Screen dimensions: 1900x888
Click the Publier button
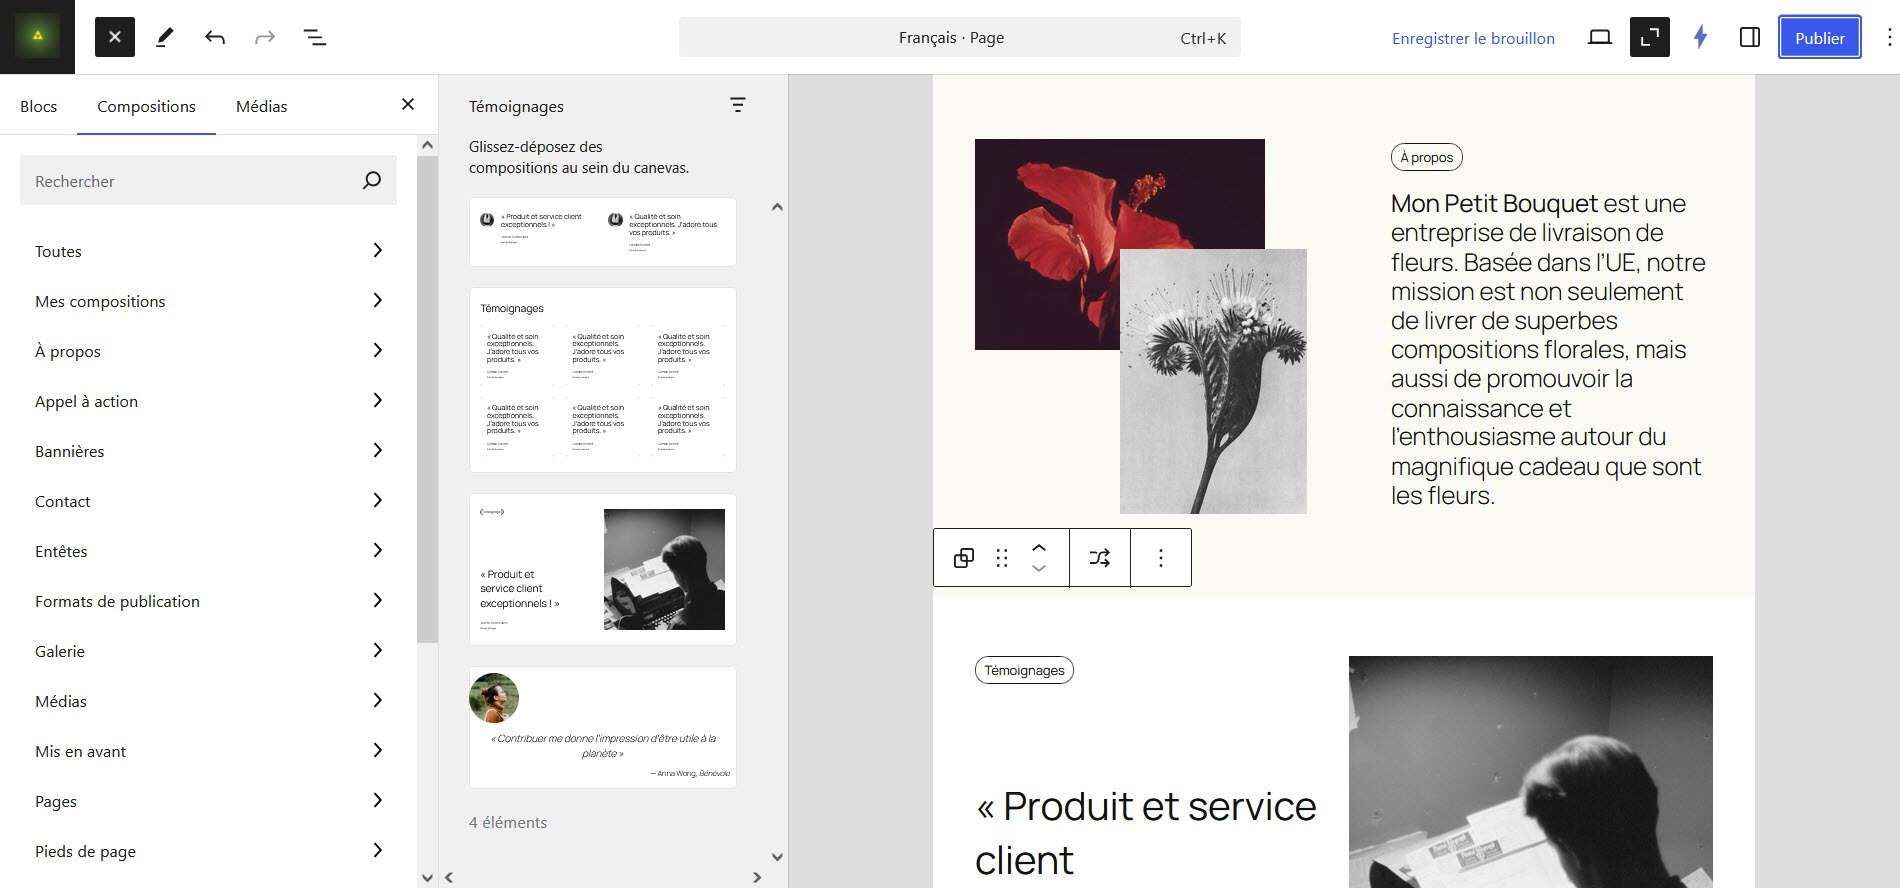coord(1819,37)
